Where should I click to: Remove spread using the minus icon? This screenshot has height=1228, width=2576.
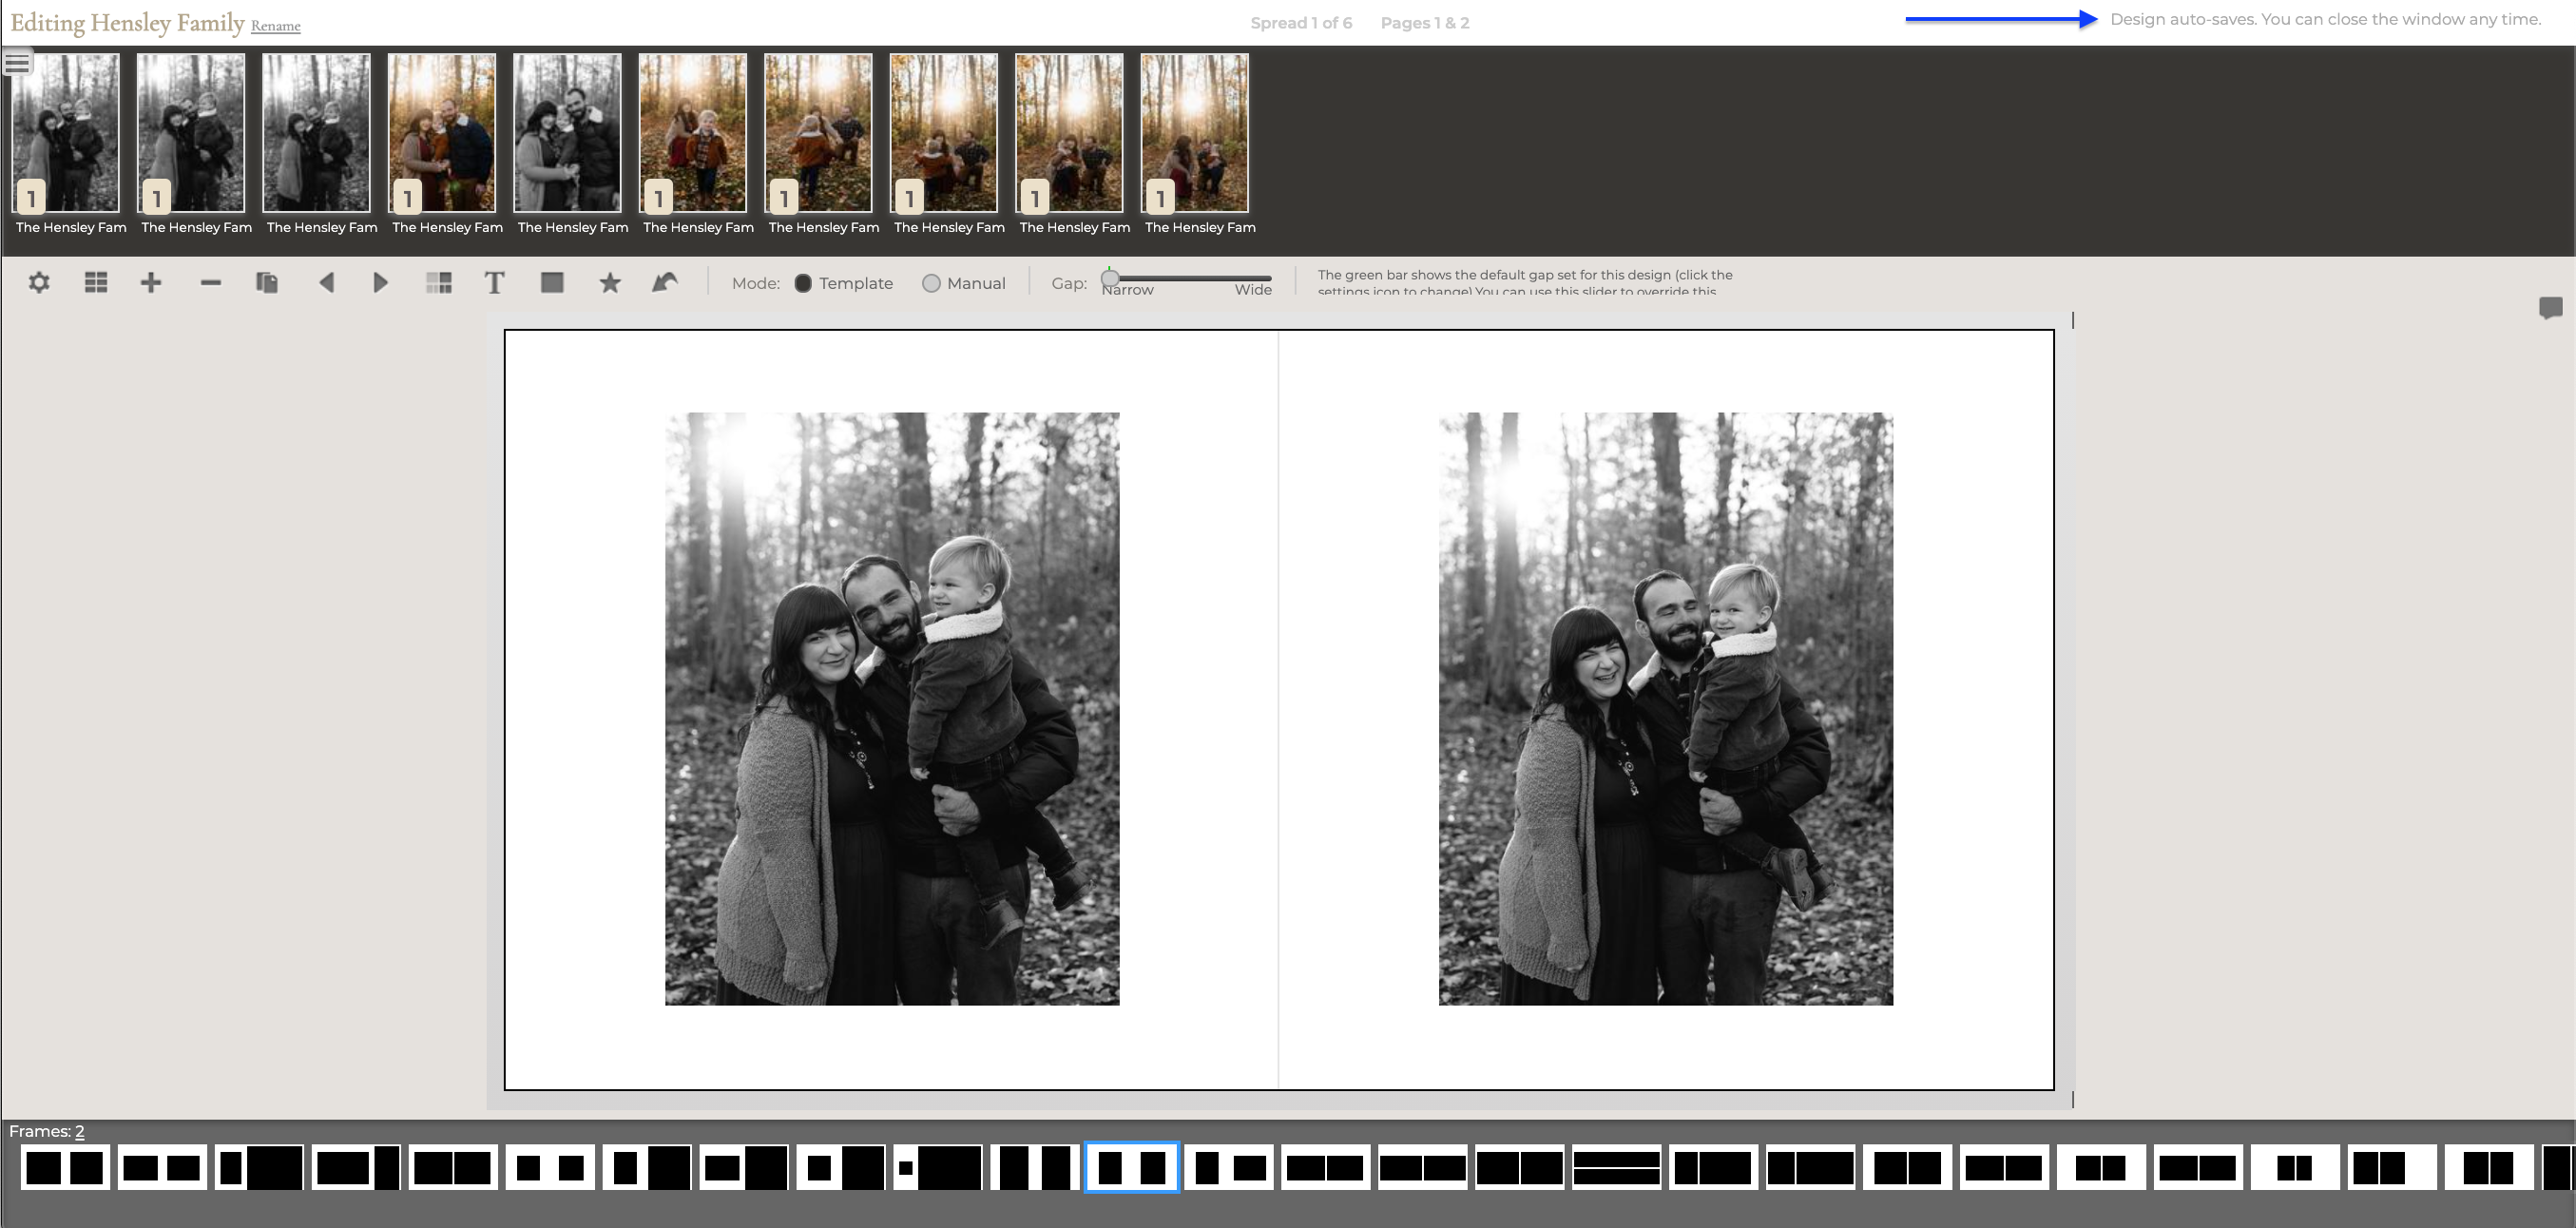pyautogui.click(x=210, y=283)
